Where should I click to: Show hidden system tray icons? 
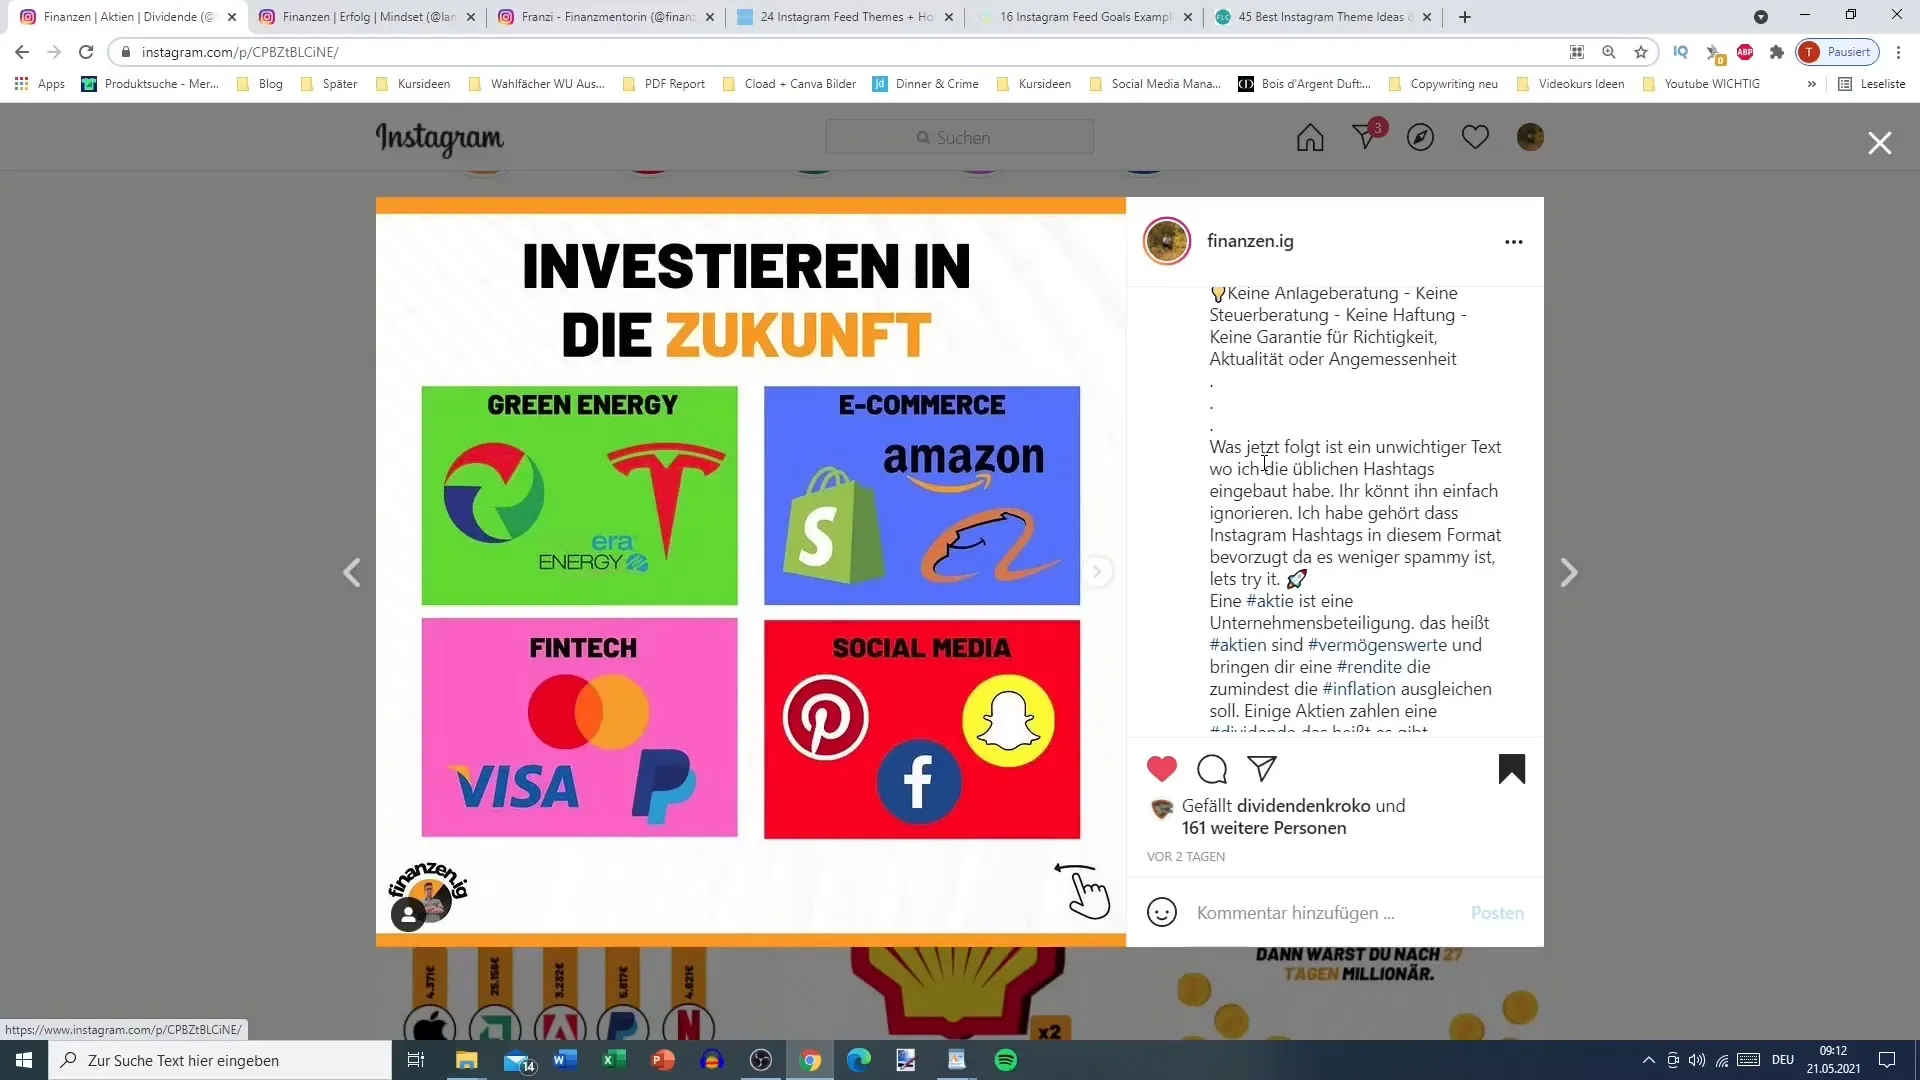click(x=1648, y=1060)
